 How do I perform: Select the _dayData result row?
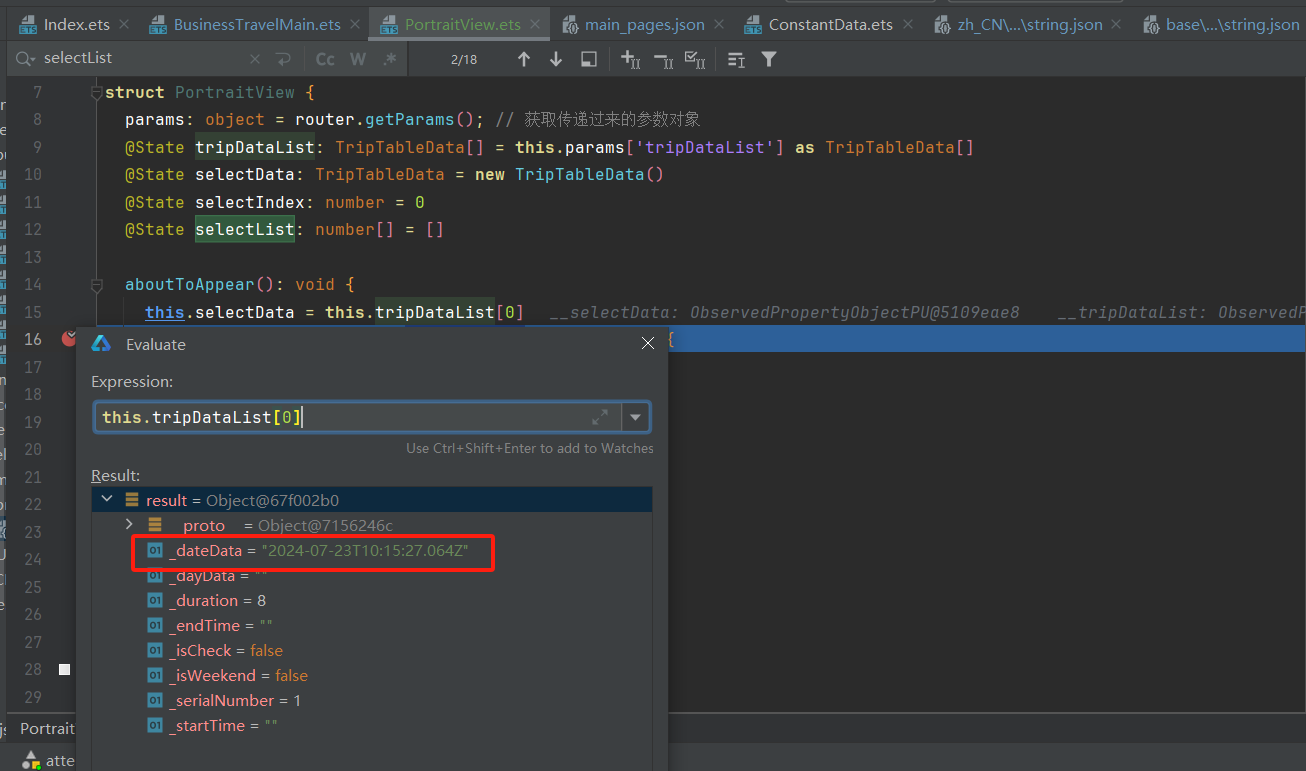pos(372,576)
